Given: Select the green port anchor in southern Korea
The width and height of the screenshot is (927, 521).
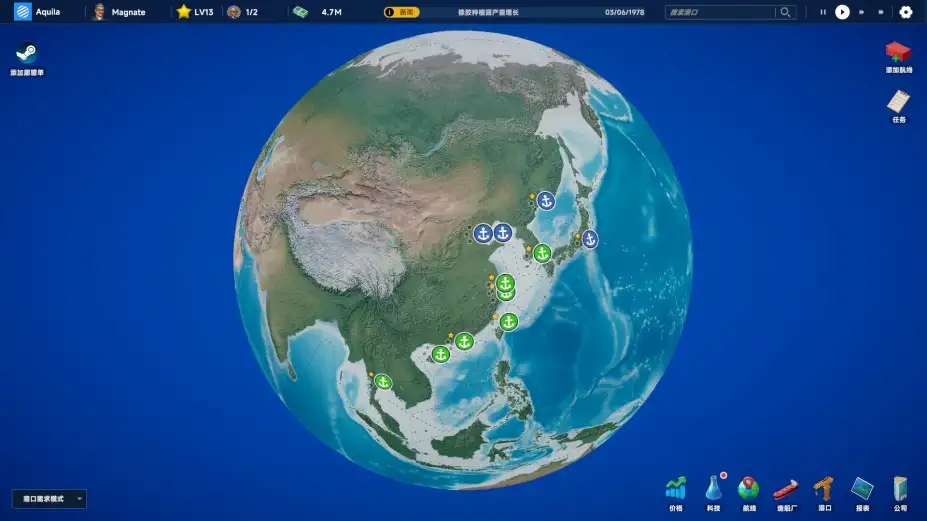Looking at the screenshot, I should click(x=542, y=253).
